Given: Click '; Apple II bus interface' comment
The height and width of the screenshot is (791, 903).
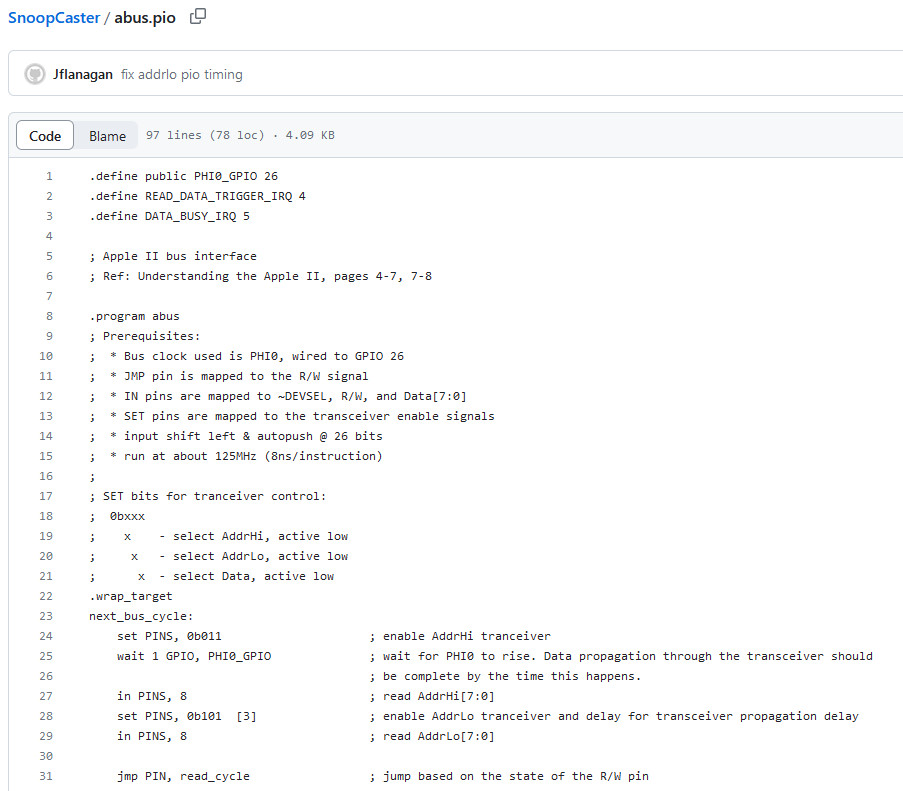Looking at the screenshot, I should tap(173, 256).
